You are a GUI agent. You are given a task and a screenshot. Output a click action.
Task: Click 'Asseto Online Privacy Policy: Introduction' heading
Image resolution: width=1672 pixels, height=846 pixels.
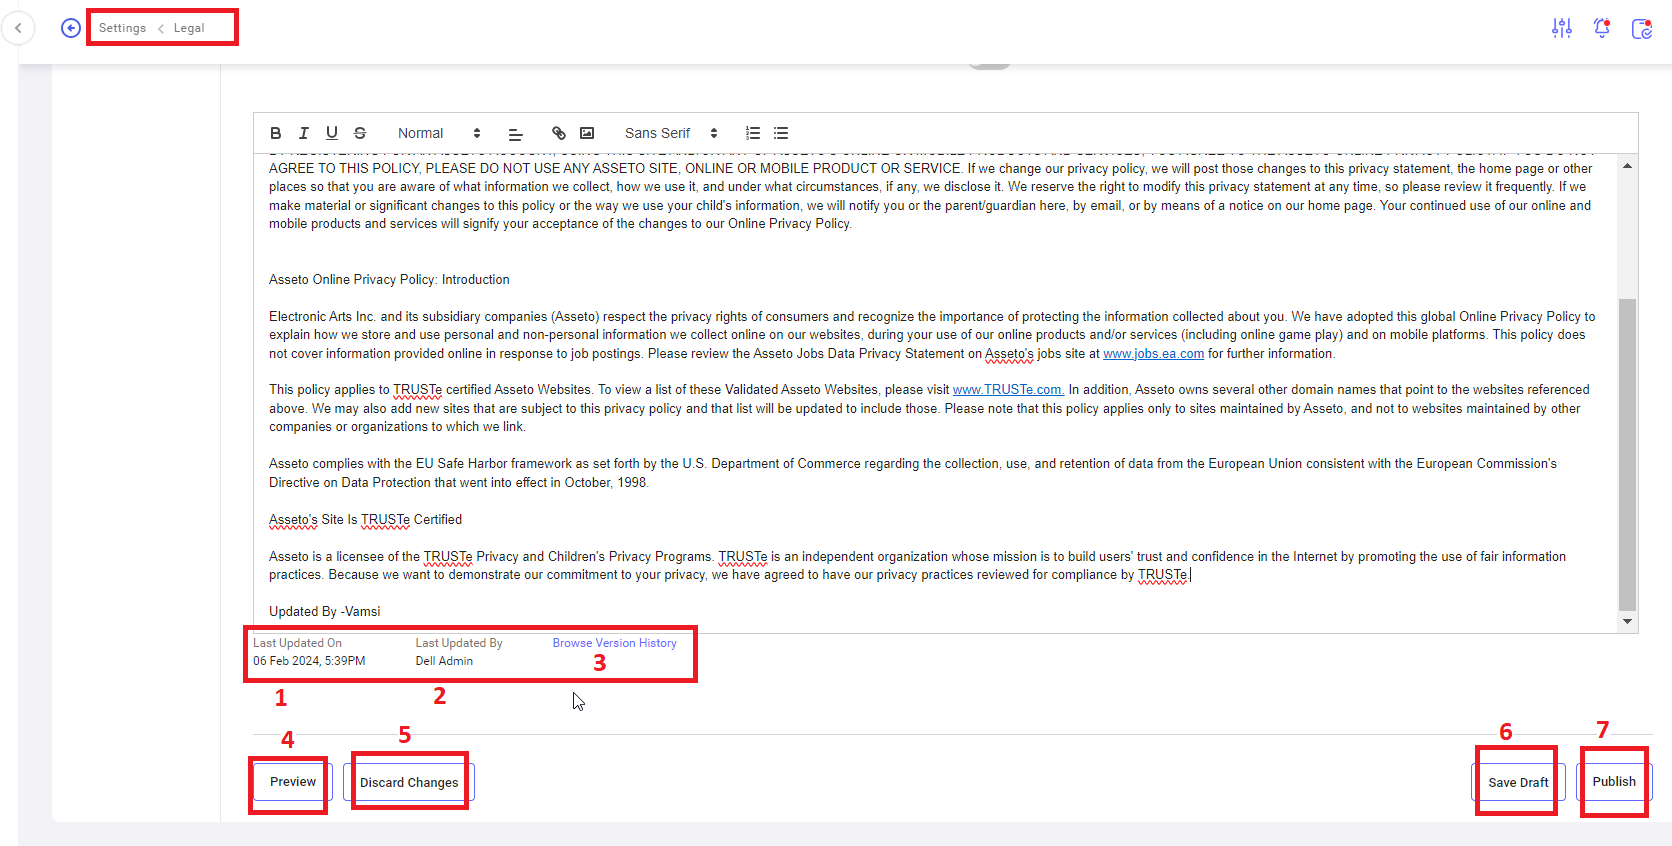click(389, 280)
